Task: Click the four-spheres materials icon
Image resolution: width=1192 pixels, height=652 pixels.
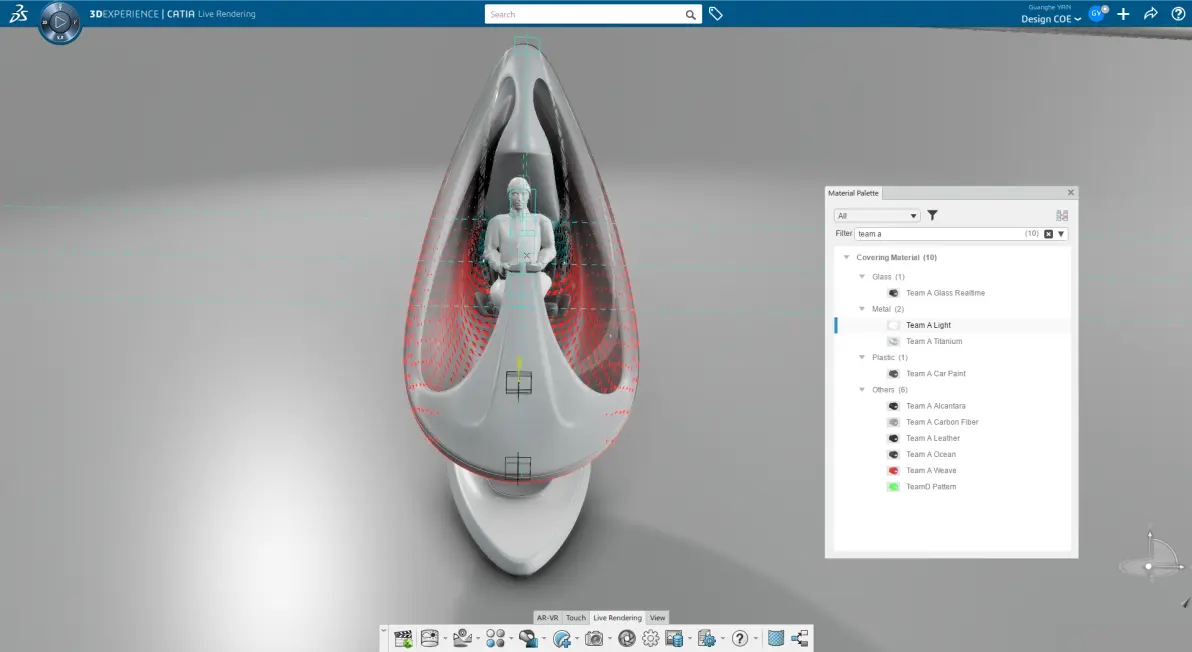Action: pyautogui.click(x=495, y=639)
